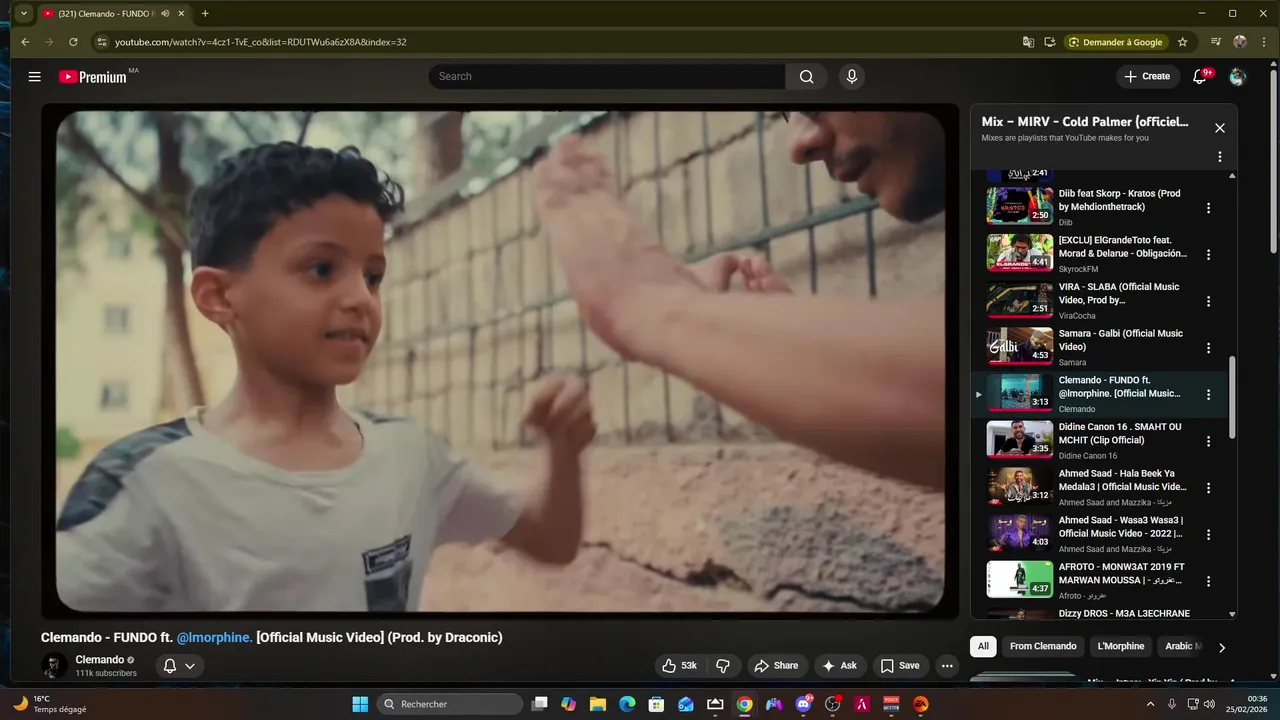Screen dimensions: 1280x720
Task: Open Clemando channel name link
Action: point(100,660)
